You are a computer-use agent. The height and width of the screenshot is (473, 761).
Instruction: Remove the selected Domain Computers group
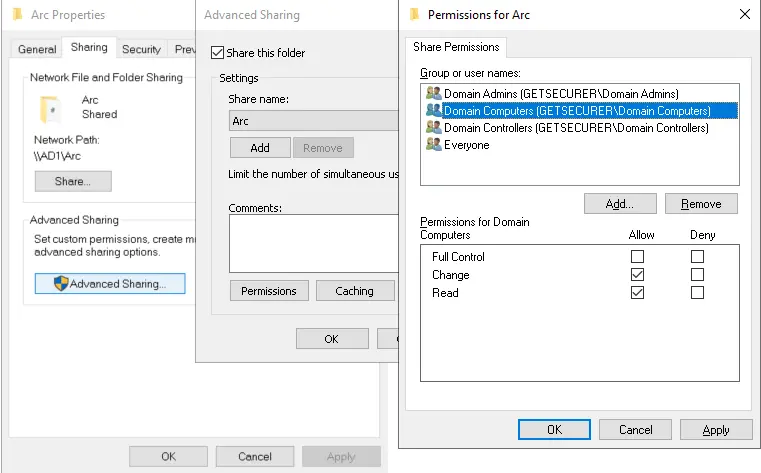[700, 204]
